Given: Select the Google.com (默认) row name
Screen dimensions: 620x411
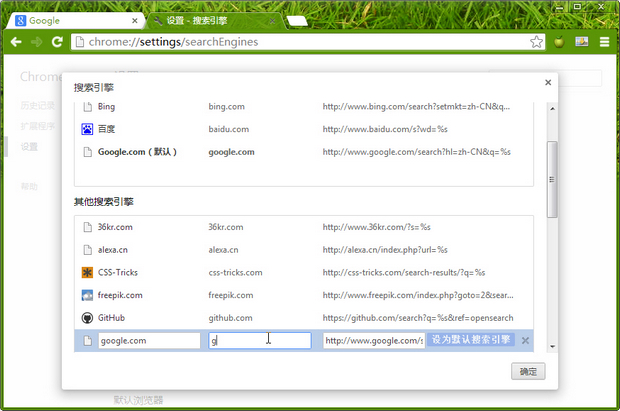Looking at the screenshot, I should click(137, 152).
